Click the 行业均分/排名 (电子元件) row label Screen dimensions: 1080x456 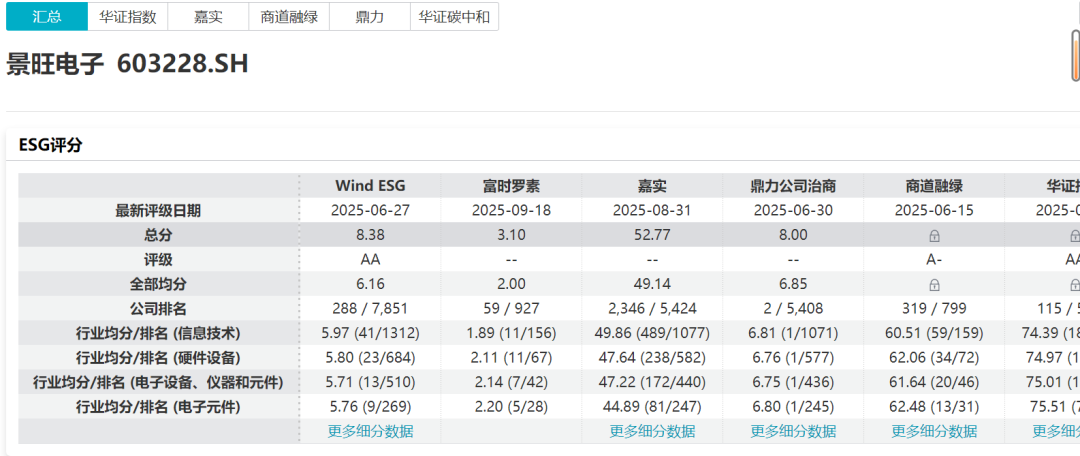[x=158, y=407]
